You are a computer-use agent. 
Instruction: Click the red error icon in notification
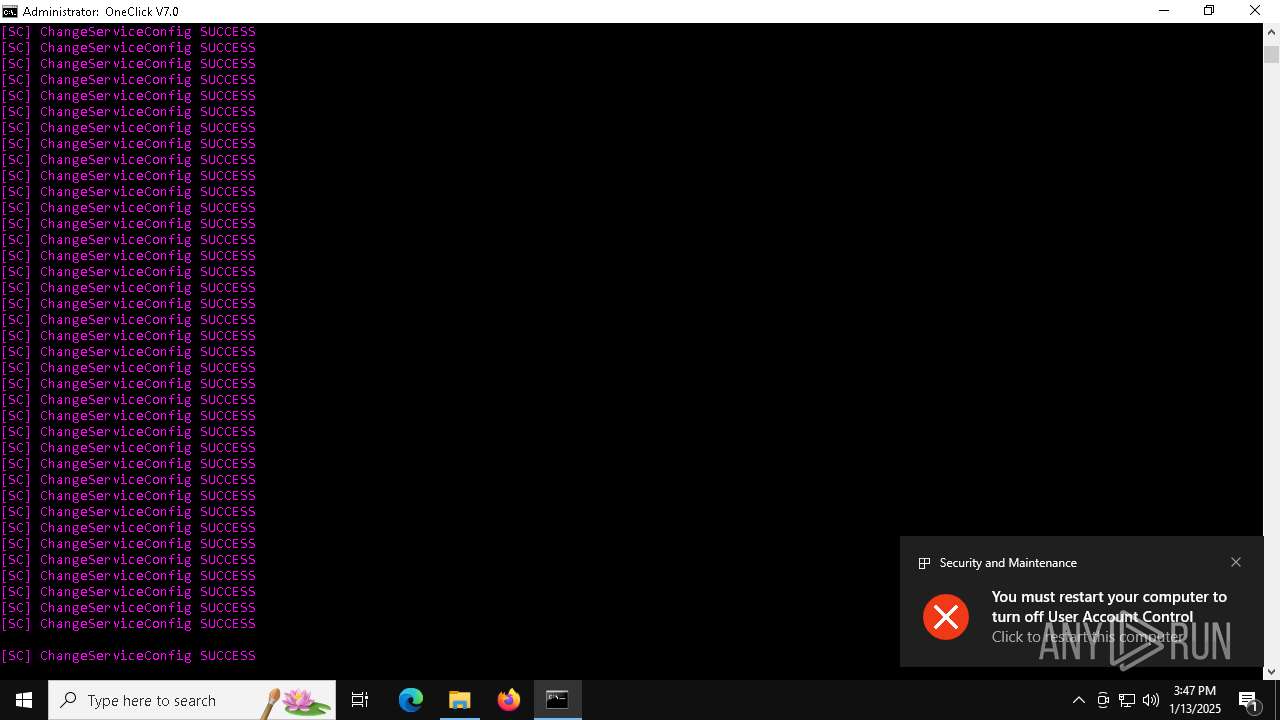click(x=945, y=616)
